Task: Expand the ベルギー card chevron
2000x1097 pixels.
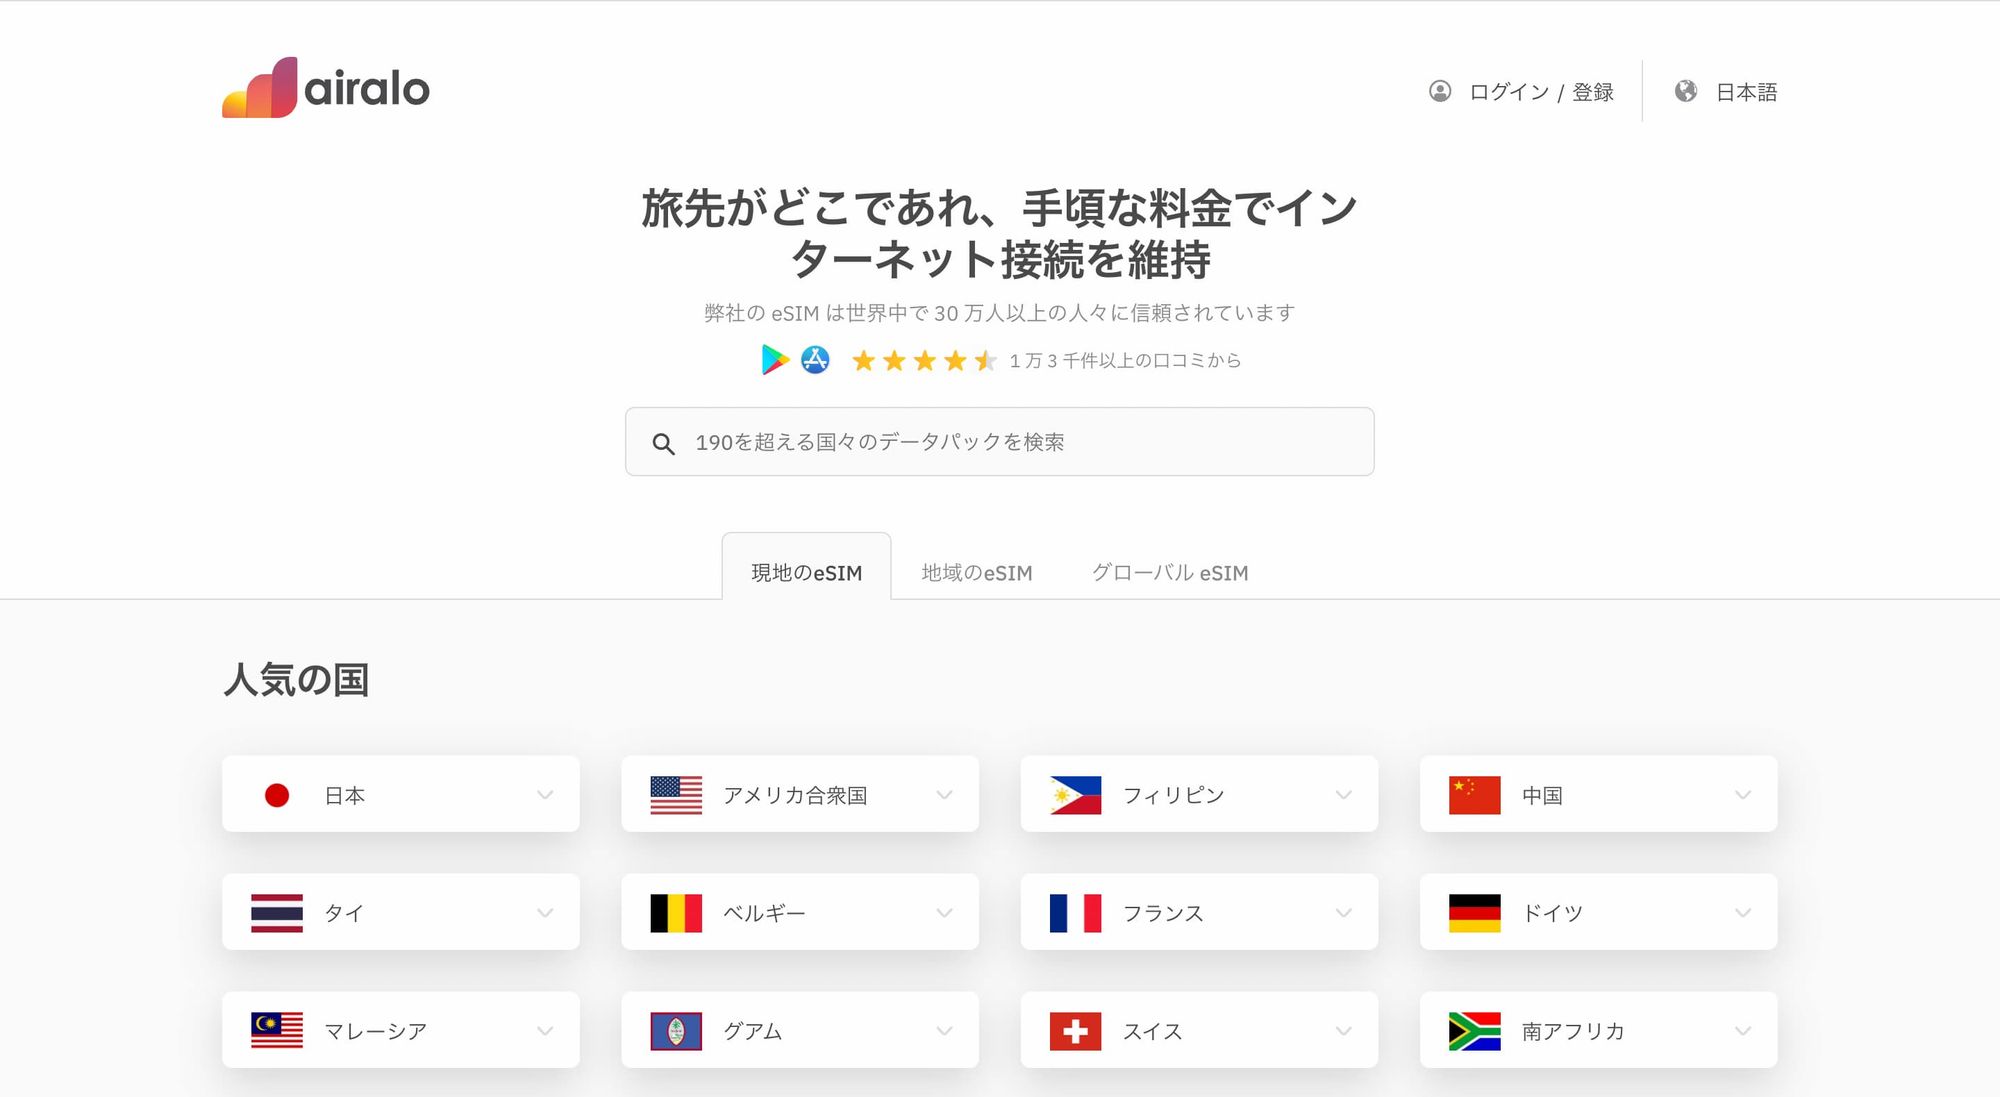Action: 944,913
